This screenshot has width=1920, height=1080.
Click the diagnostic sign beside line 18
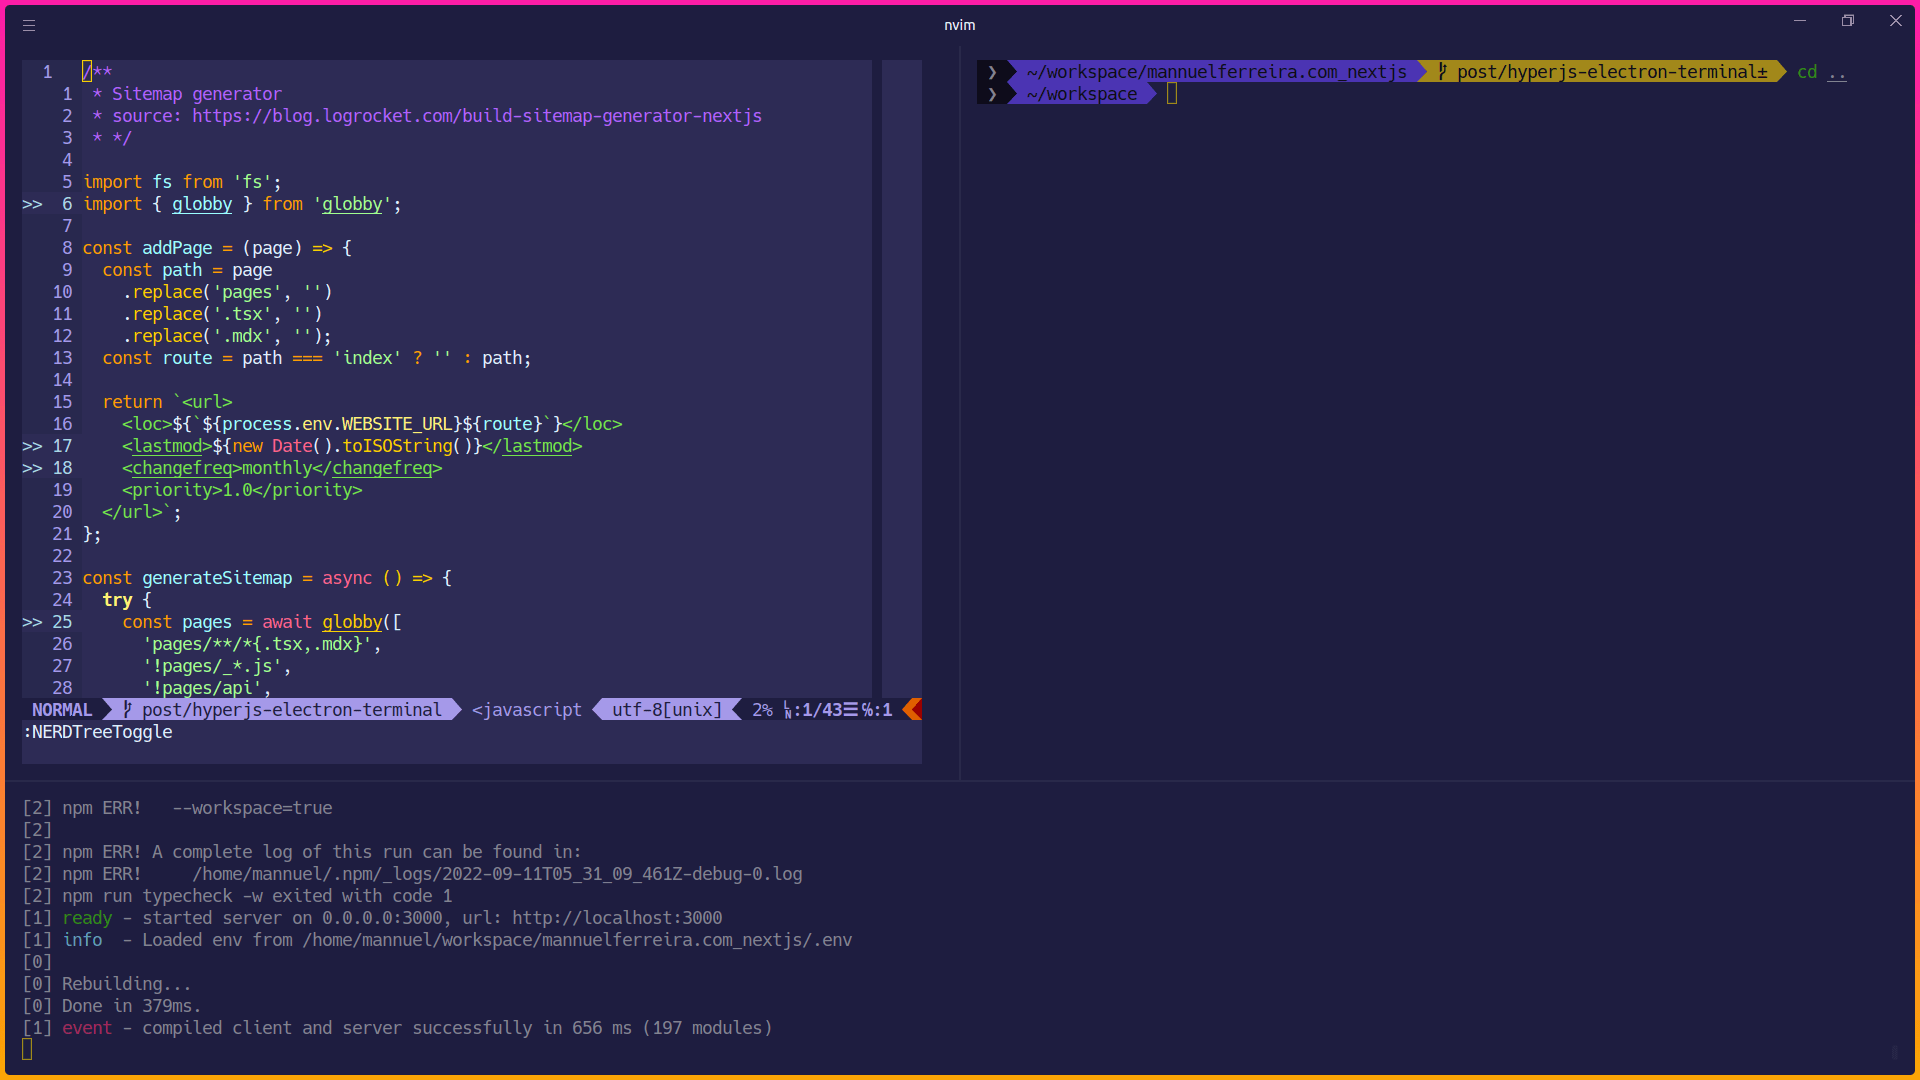32,468
